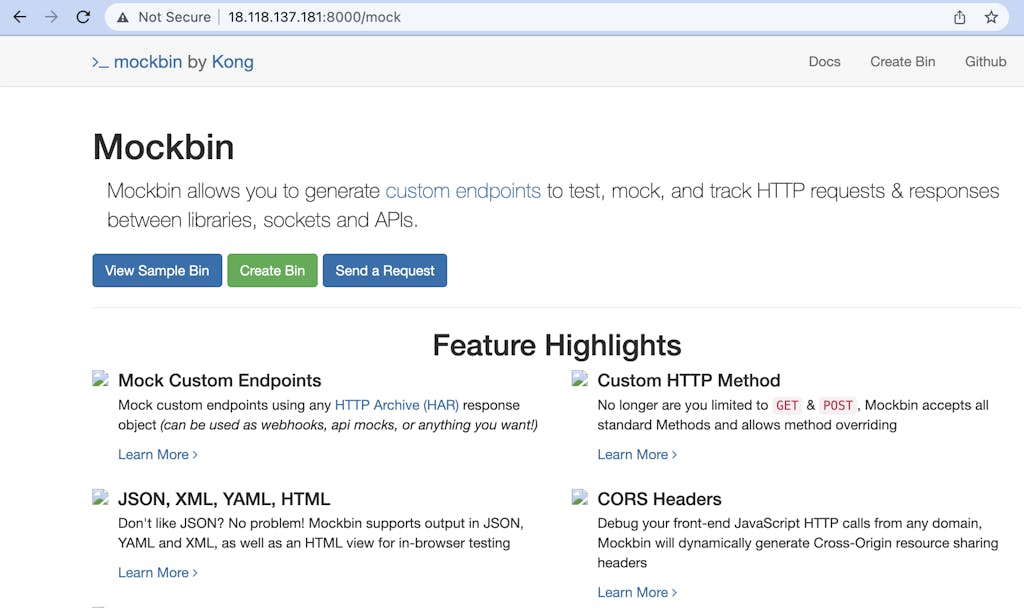
Task: Open the HTTP Archive (HAR) link
Action: [x=396, y=405]
